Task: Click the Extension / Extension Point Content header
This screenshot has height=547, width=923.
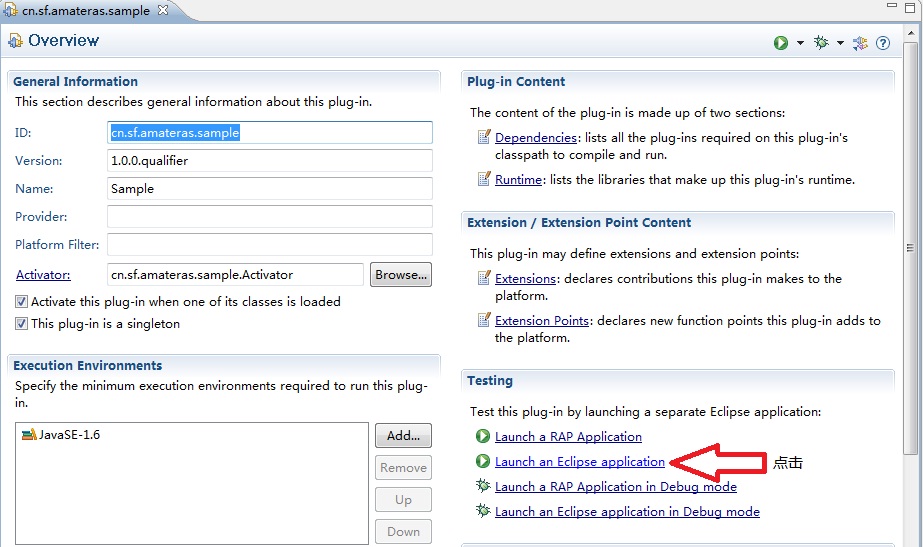Action: click(x=579, y=223)
